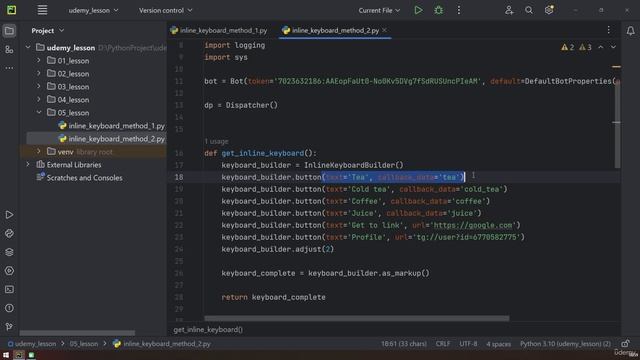
Task: Open the main hamburger menu
Action: [x=42, y=10]
